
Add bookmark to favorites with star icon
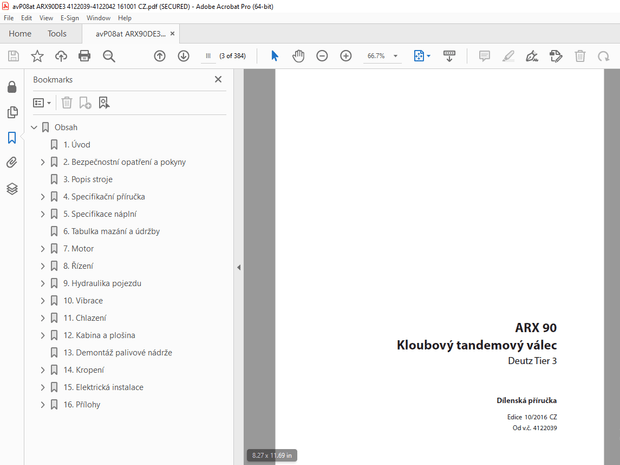[37, 56]
